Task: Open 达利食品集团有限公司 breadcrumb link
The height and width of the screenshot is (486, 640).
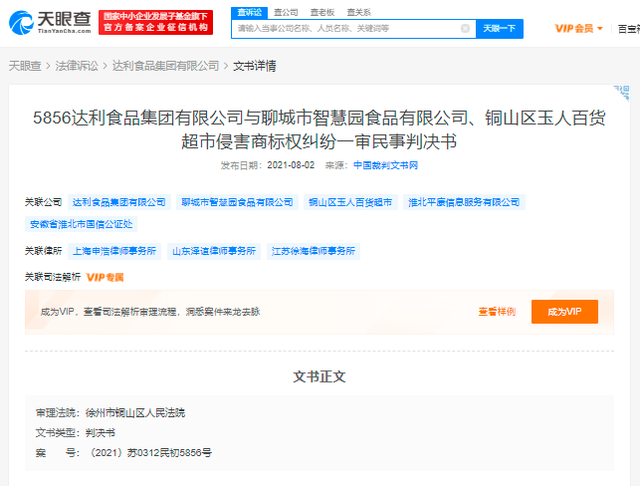Action: pyautogui.click(x=165, y=66)
